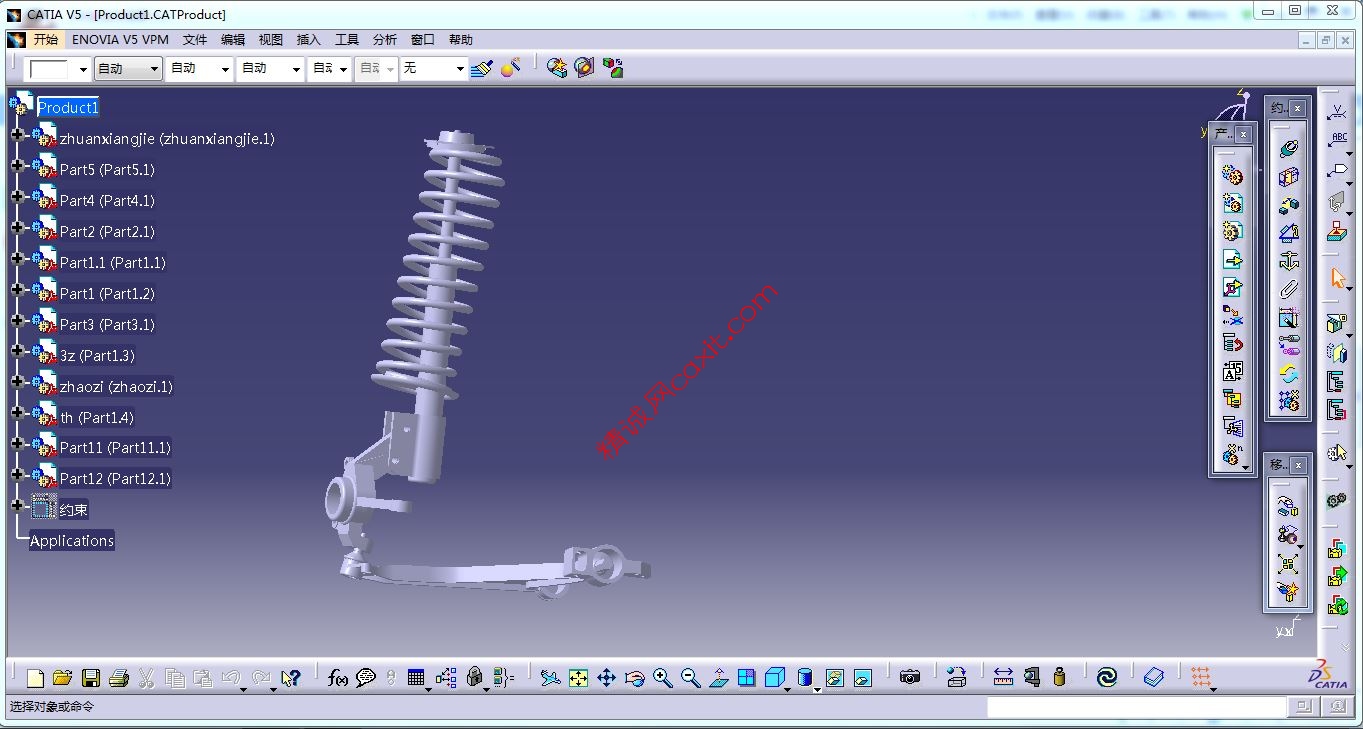Select Part4 (Part4.1) in tree
The width and height of the screenshot is (1363, 729).
pyautogui.click(x=107, y=200)
